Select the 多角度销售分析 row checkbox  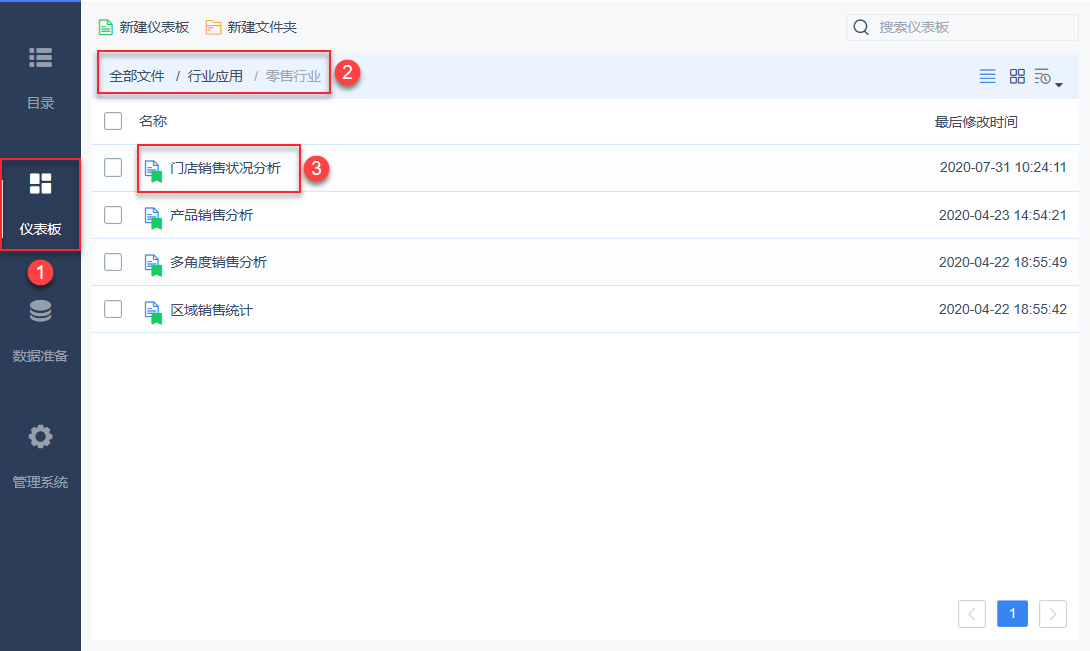113,262
